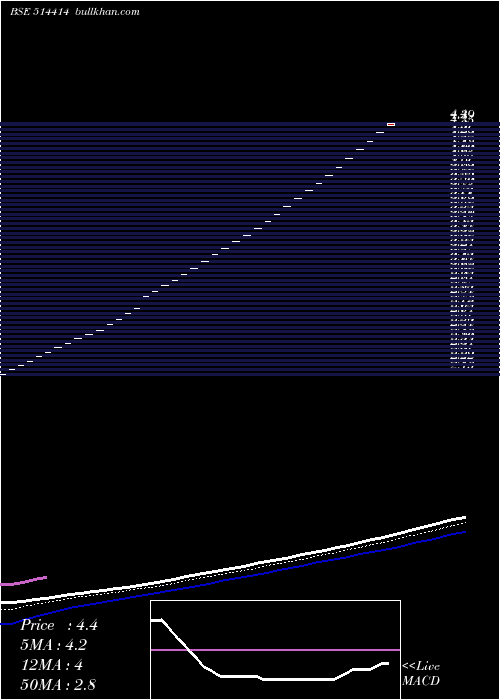Select the "12MA : 4" reading
500x700 pixels.
pos(52,665)
